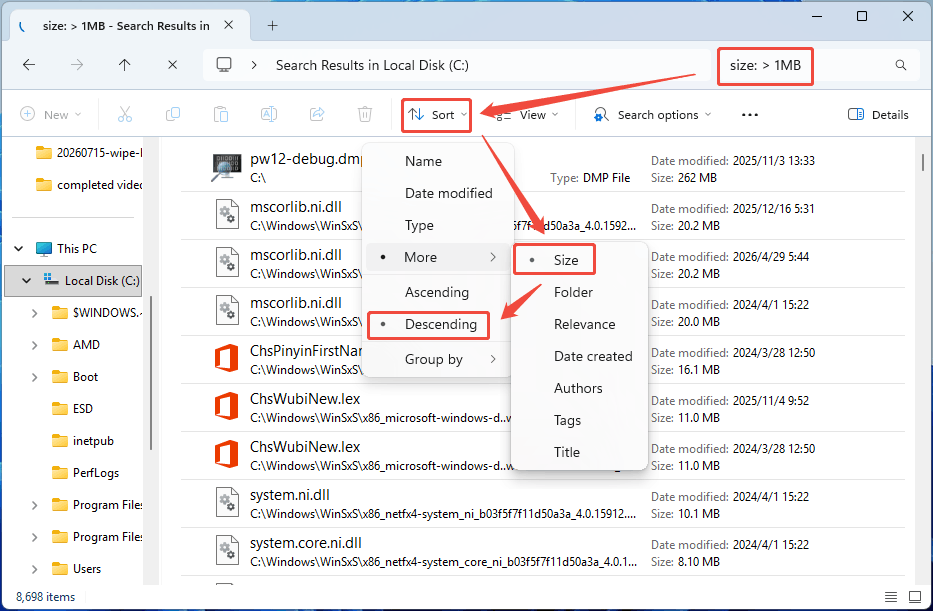Click the system.ni.dll file icon
This screenshot has height=611, width=933.
click(227, 503)
